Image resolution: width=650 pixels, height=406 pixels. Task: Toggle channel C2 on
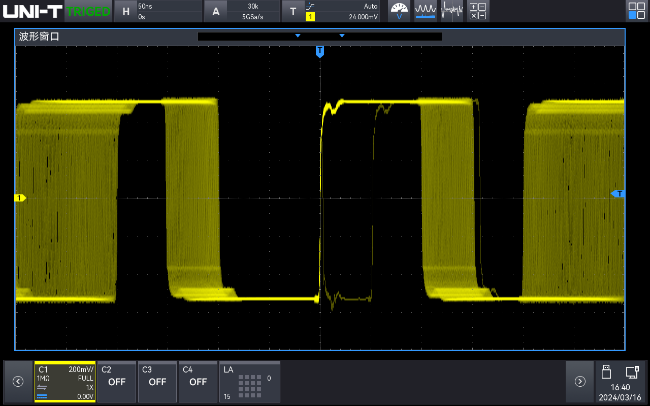pyautogui.click(x=116, y=380)
